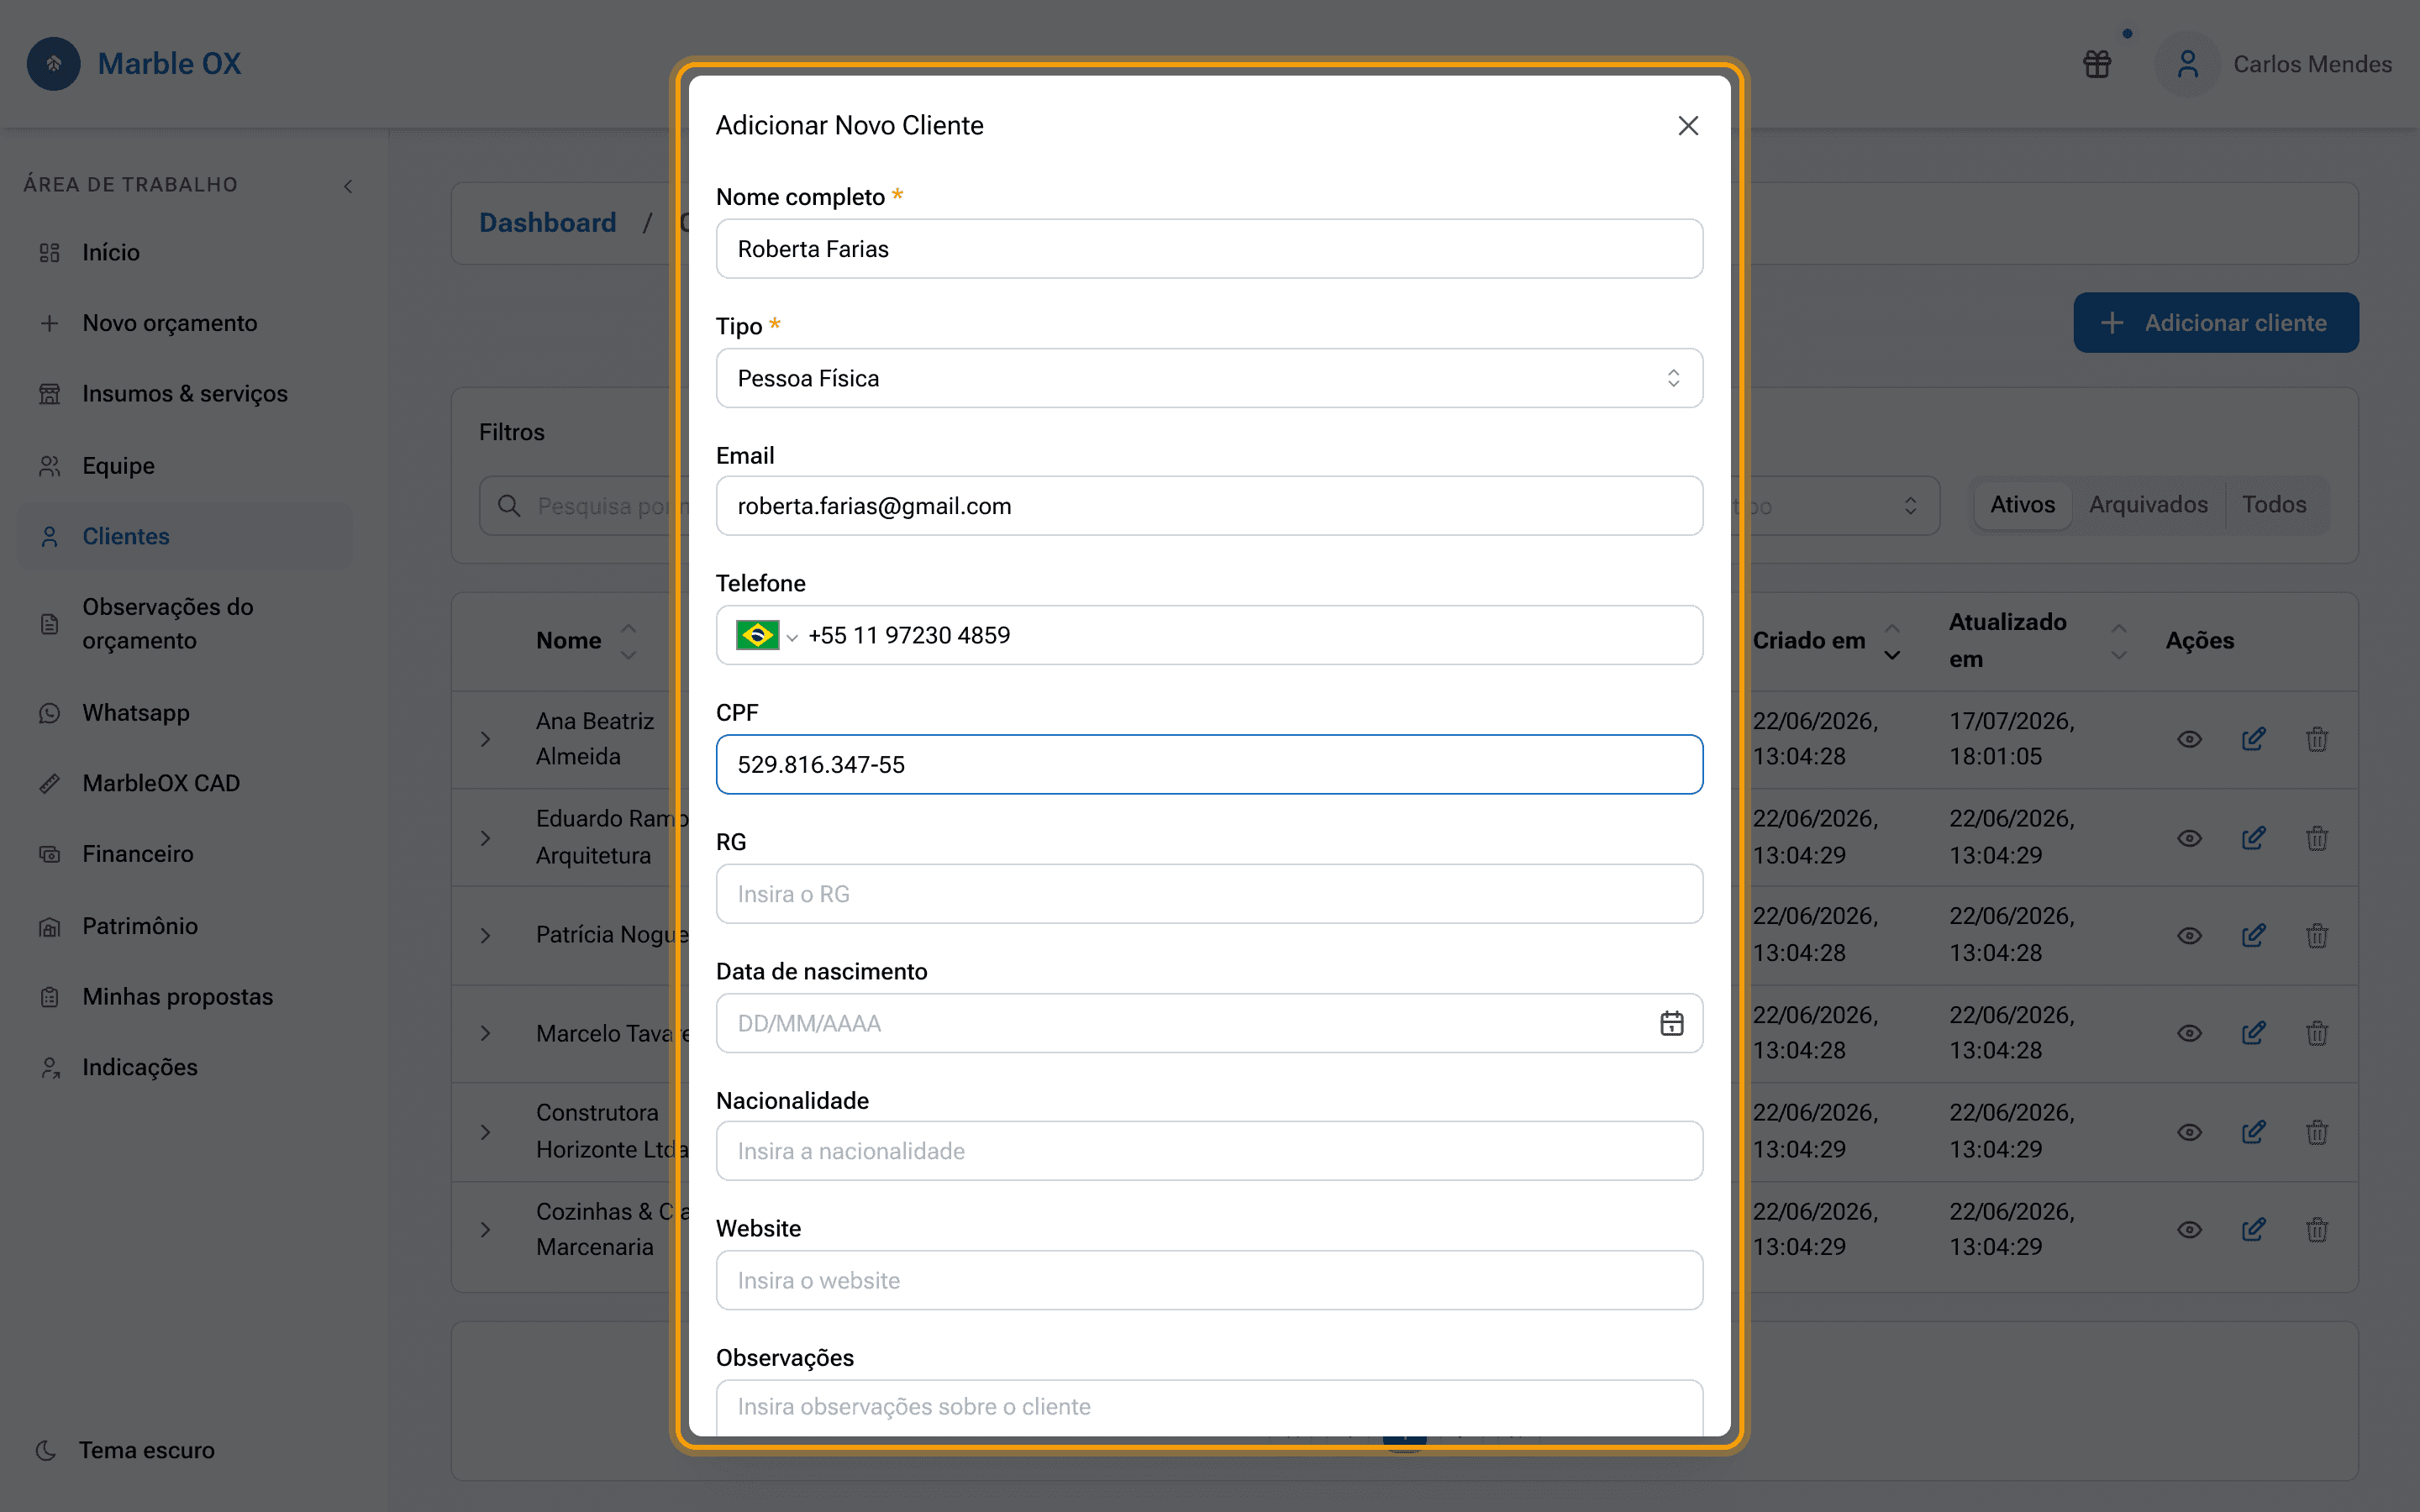View Cozinhas & Cia Marcenaria client details

pyautogui.click(x=2189, y=1230)
